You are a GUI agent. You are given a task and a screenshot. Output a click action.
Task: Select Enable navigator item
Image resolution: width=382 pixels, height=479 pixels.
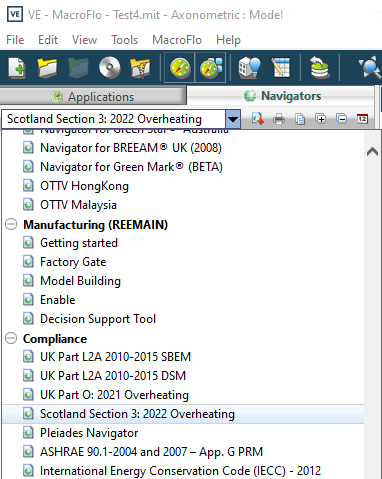[x=58, y=300]
